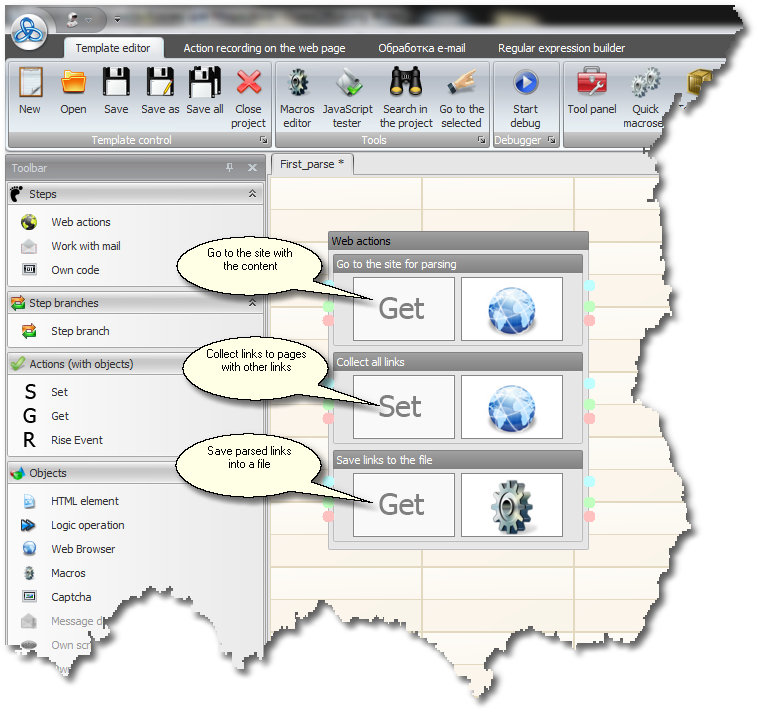758x713 pixels.
Task: Collapse the Steps section chevron
Action: tap(252, 194)
